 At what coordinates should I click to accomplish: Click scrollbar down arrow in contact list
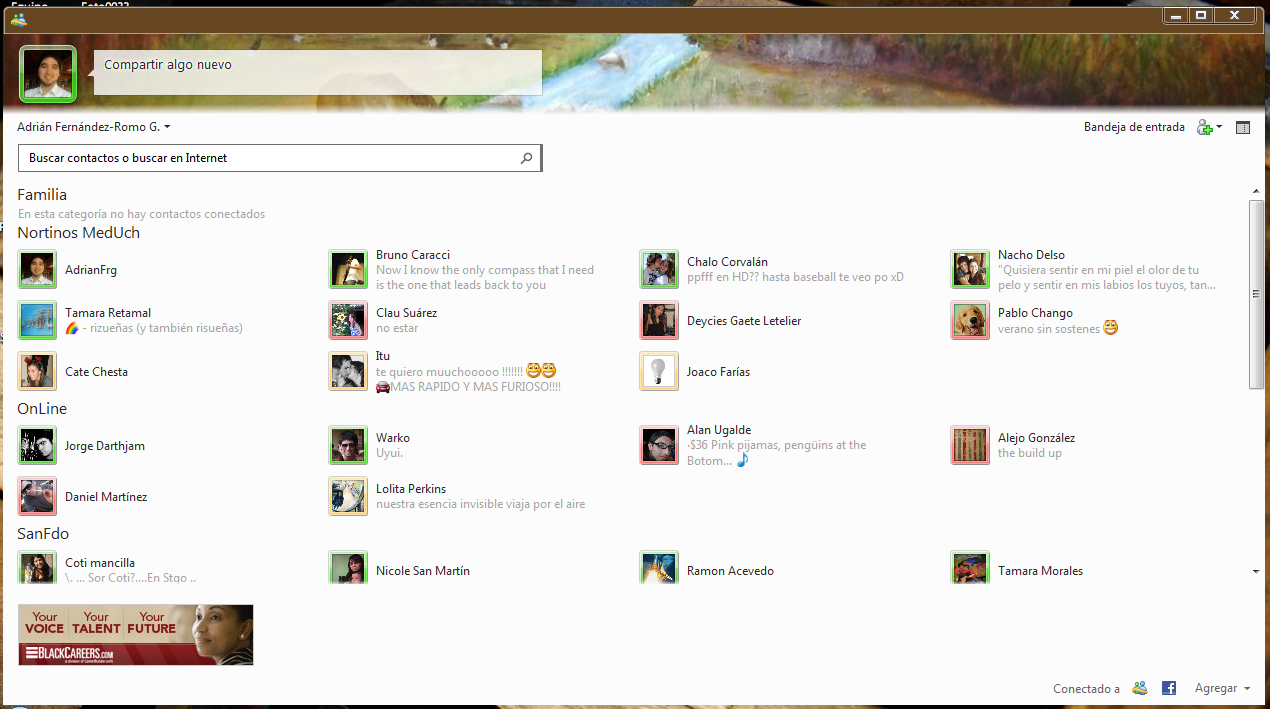pyautogui.click(x=1257, y=571)
